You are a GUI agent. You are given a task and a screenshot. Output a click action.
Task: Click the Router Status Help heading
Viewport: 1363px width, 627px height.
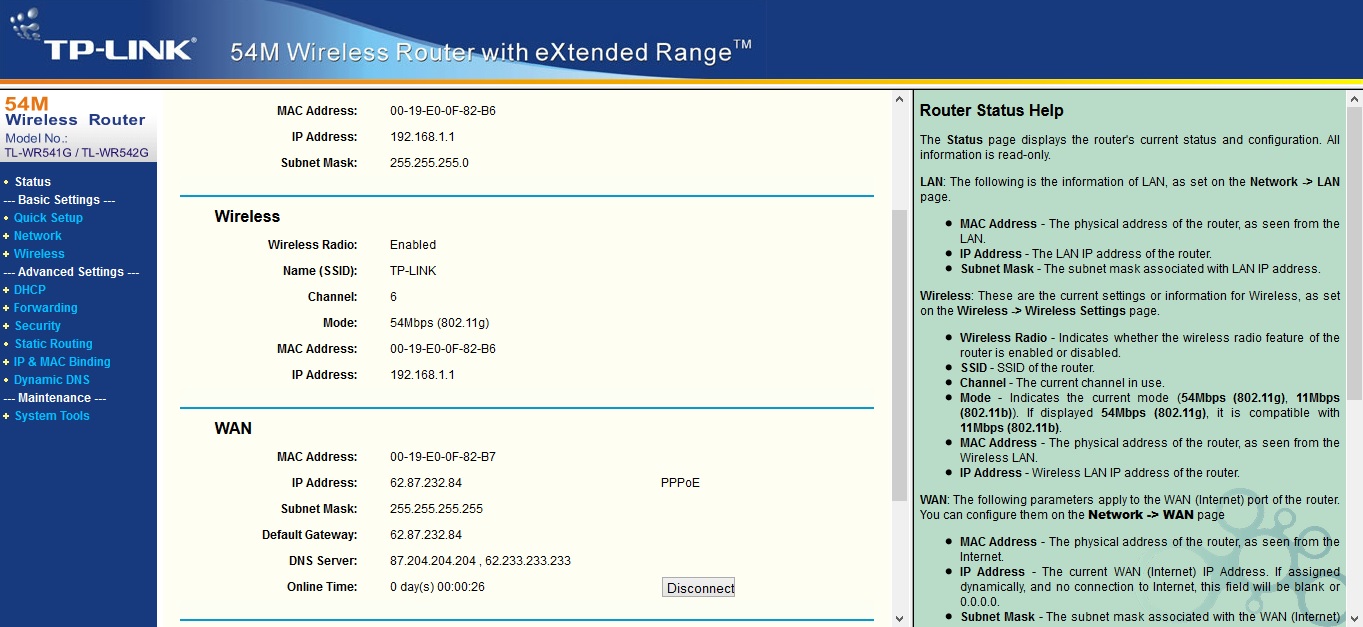click(991, 111)
